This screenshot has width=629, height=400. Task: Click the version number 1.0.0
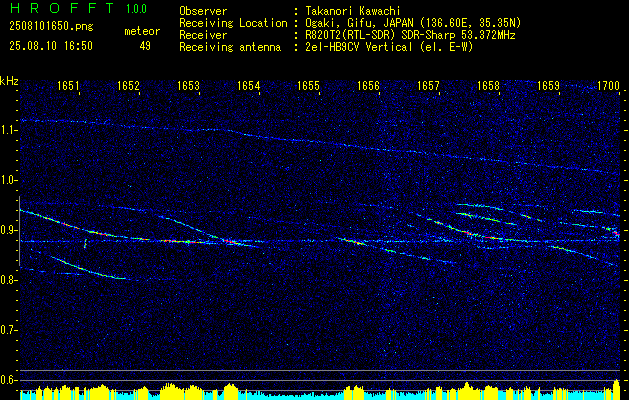(x=136, y=9)
